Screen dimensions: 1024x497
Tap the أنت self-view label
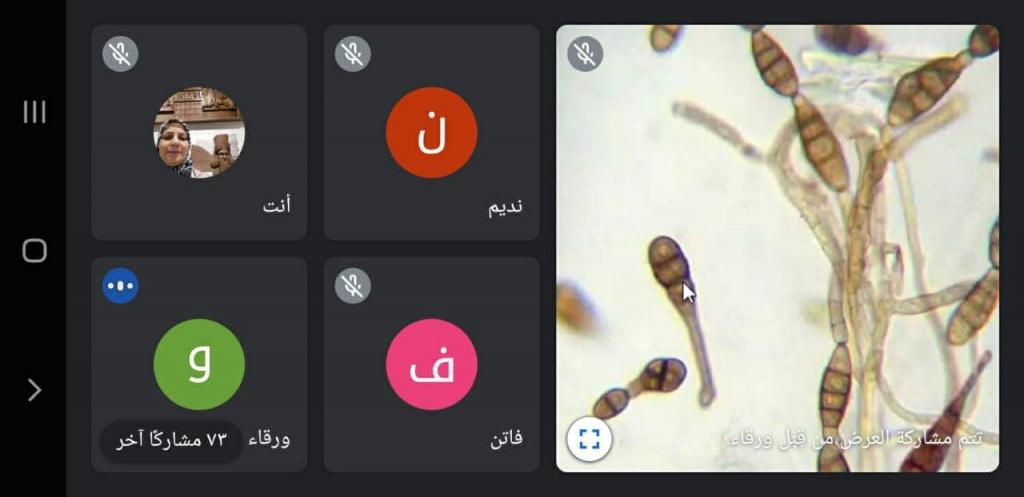tap(276, 206)
